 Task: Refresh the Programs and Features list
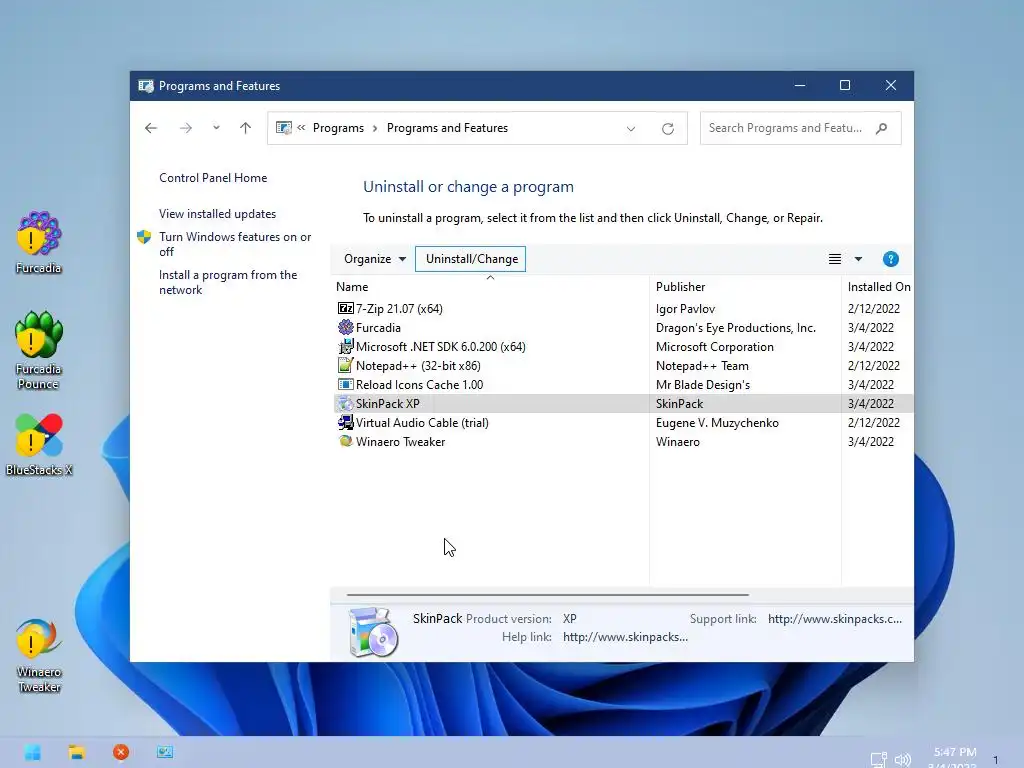coord(667,129)
